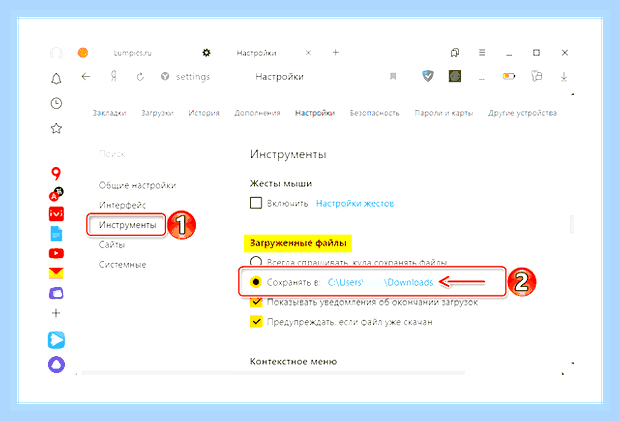The height and width of the screenshot is (421, 620).
Task: Click the Контекстное меню heading
Action: (293, 361)
